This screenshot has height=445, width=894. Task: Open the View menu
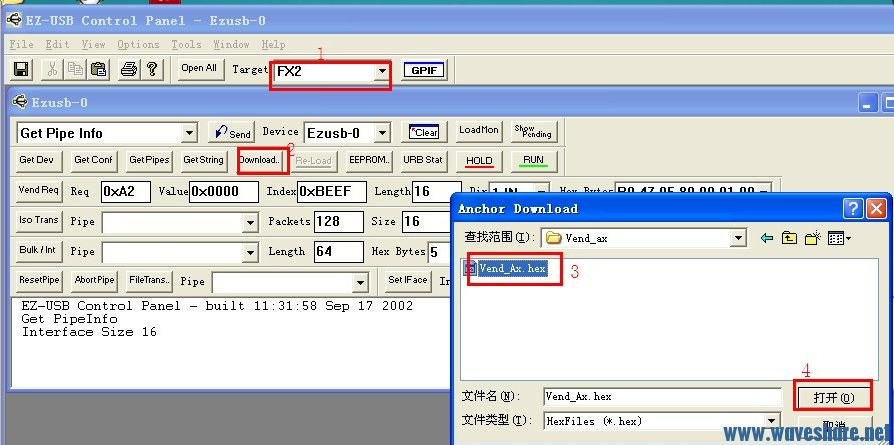point(93,44)
